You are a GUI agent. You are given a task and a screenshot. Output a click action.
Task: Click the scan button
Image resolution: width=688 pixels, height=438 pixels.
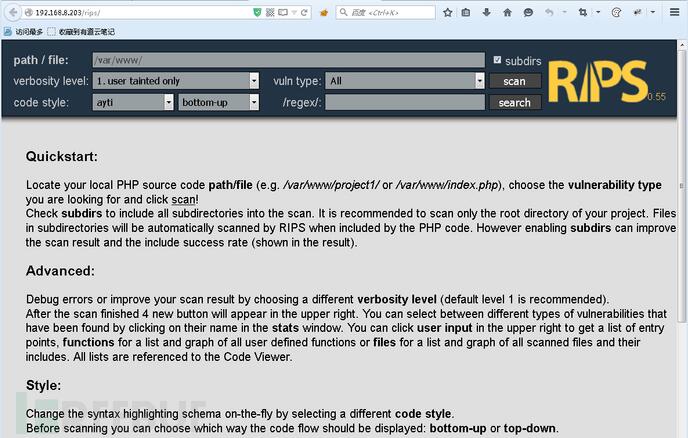(x=515, y=81)
